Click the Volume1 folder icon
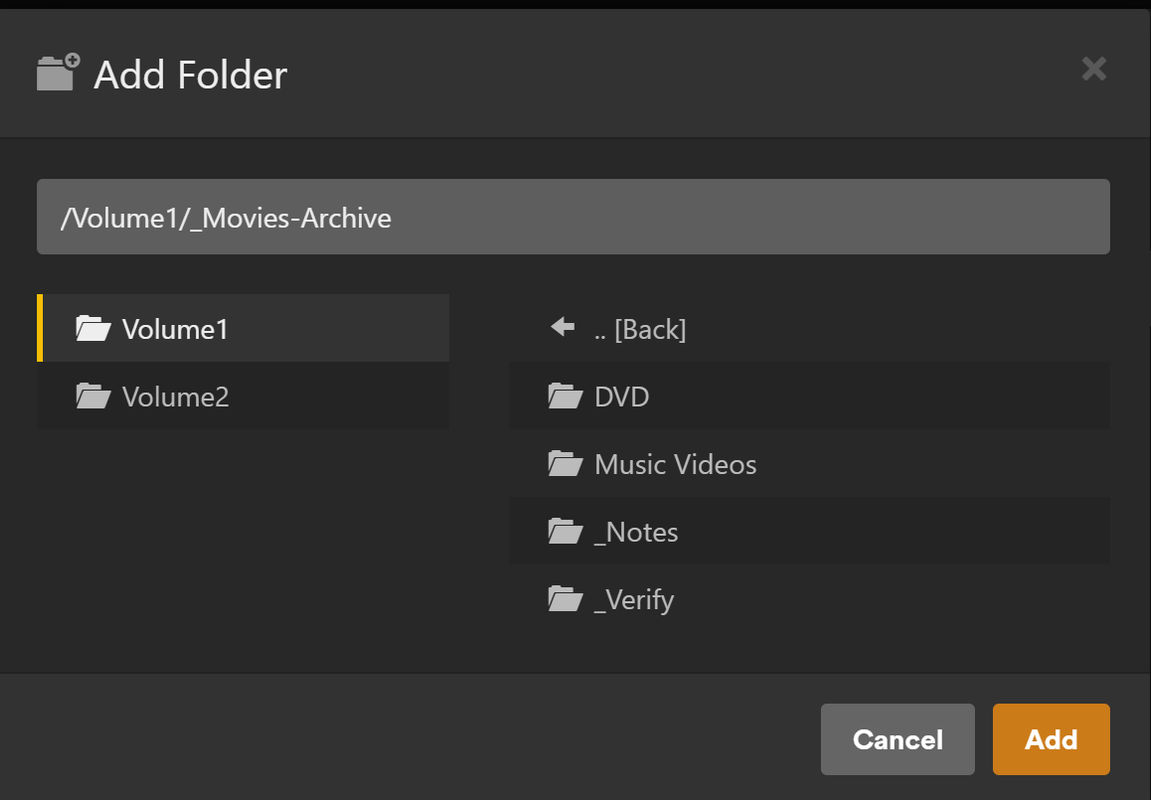 pos(93,328)
